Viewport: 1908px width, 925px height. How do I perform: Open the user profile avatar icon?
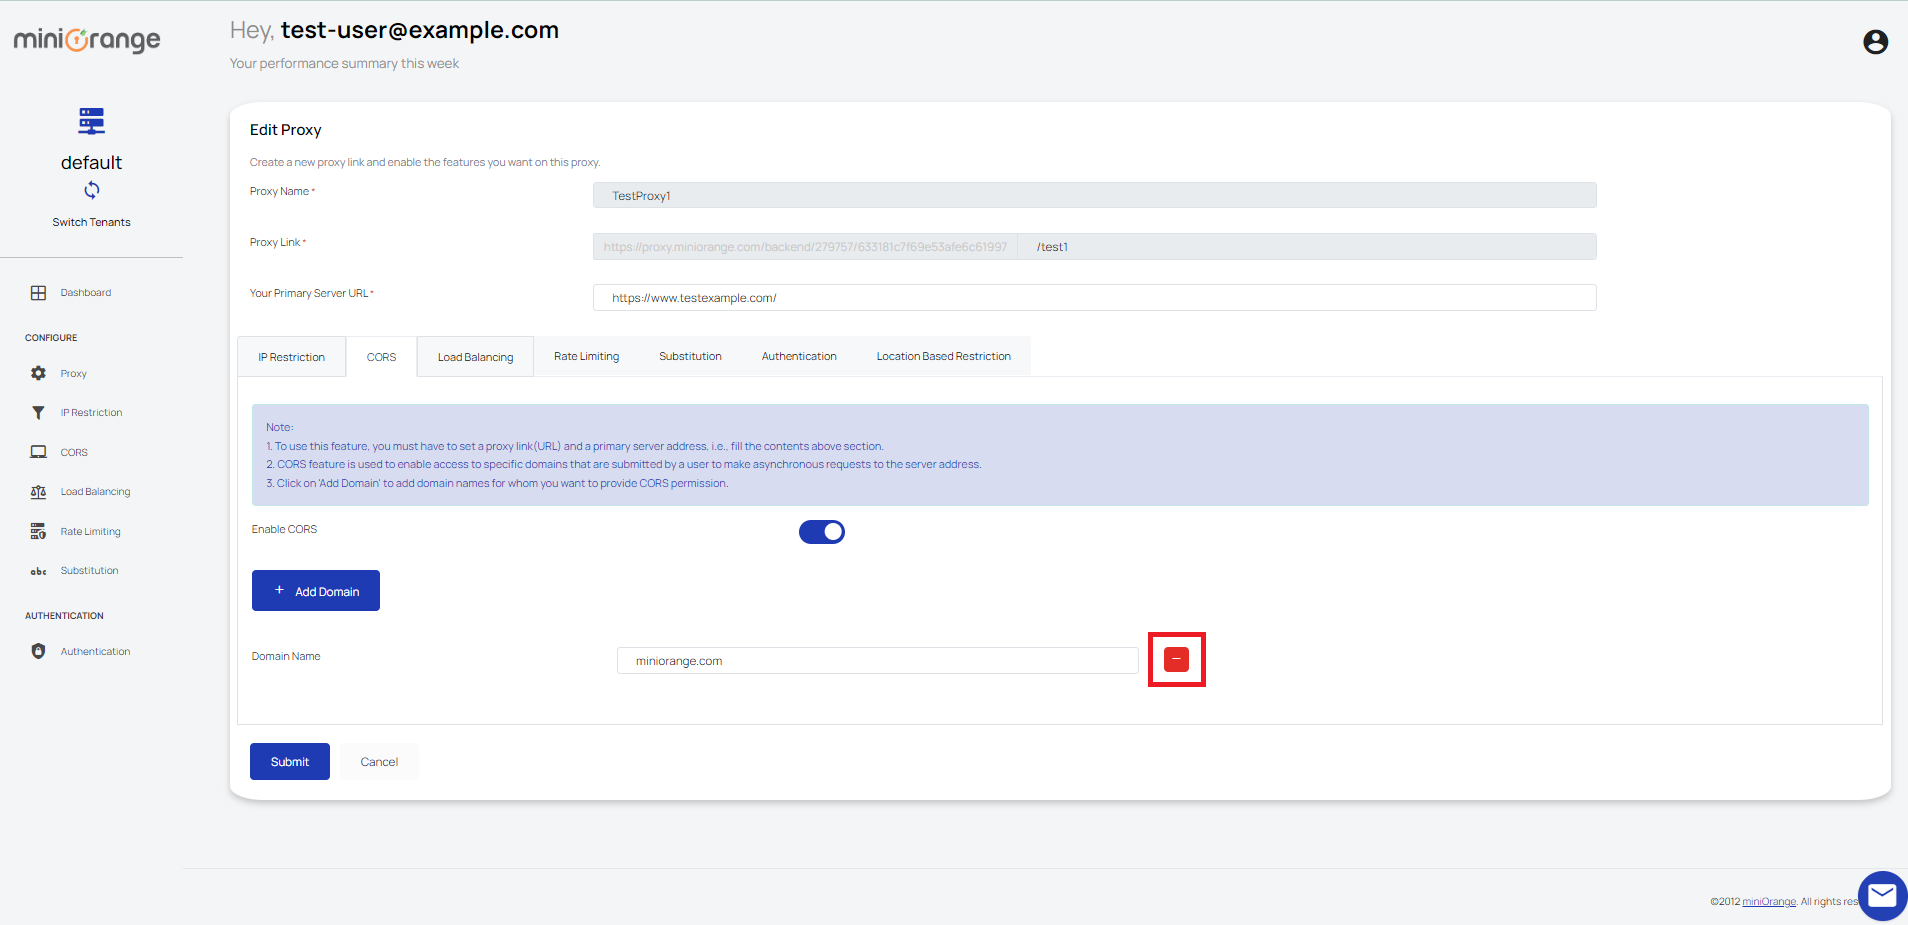1875,41
